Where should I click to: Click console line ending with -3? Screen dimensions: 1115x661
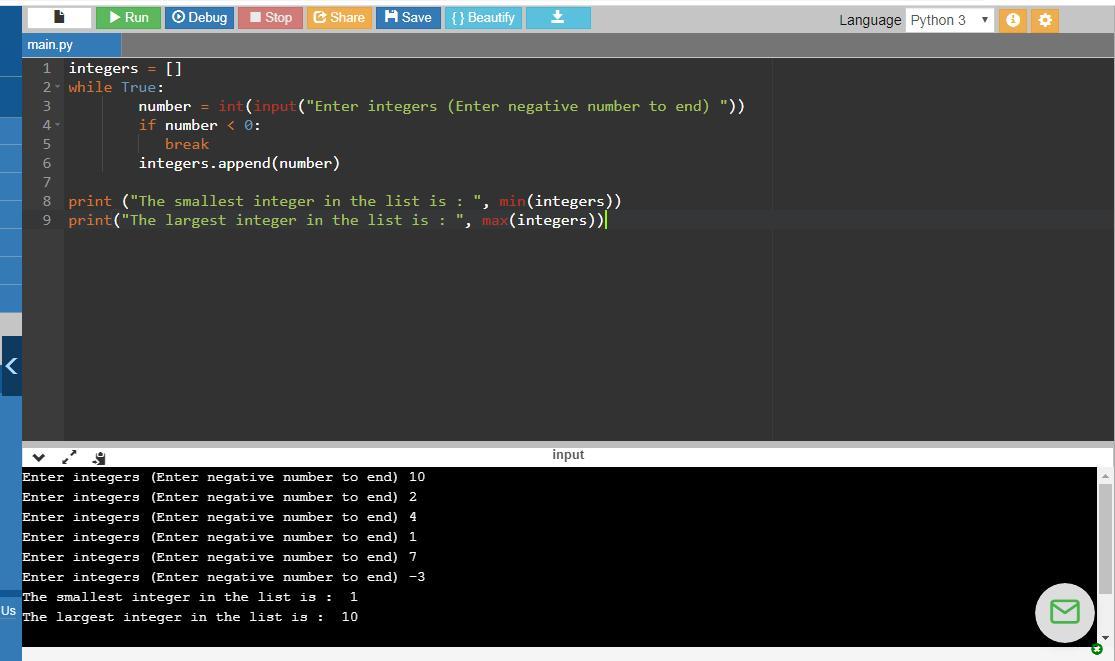(x=223, y=577)
